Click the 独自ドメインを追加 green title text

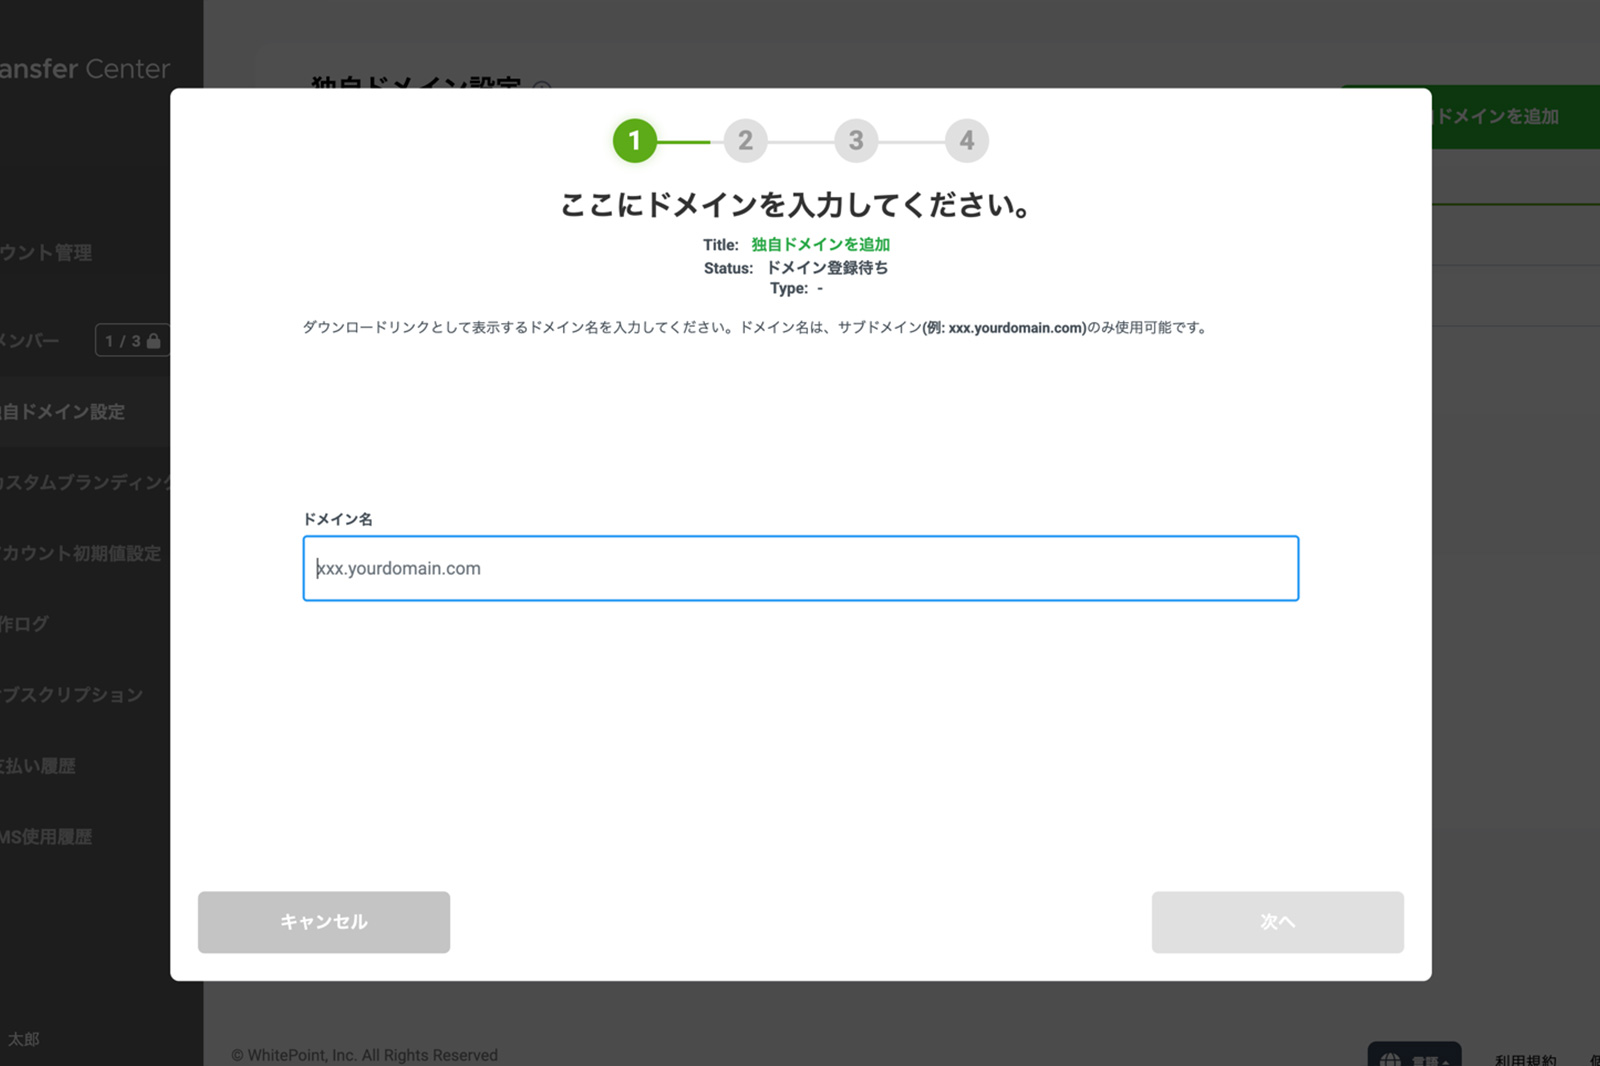(820, 245)
